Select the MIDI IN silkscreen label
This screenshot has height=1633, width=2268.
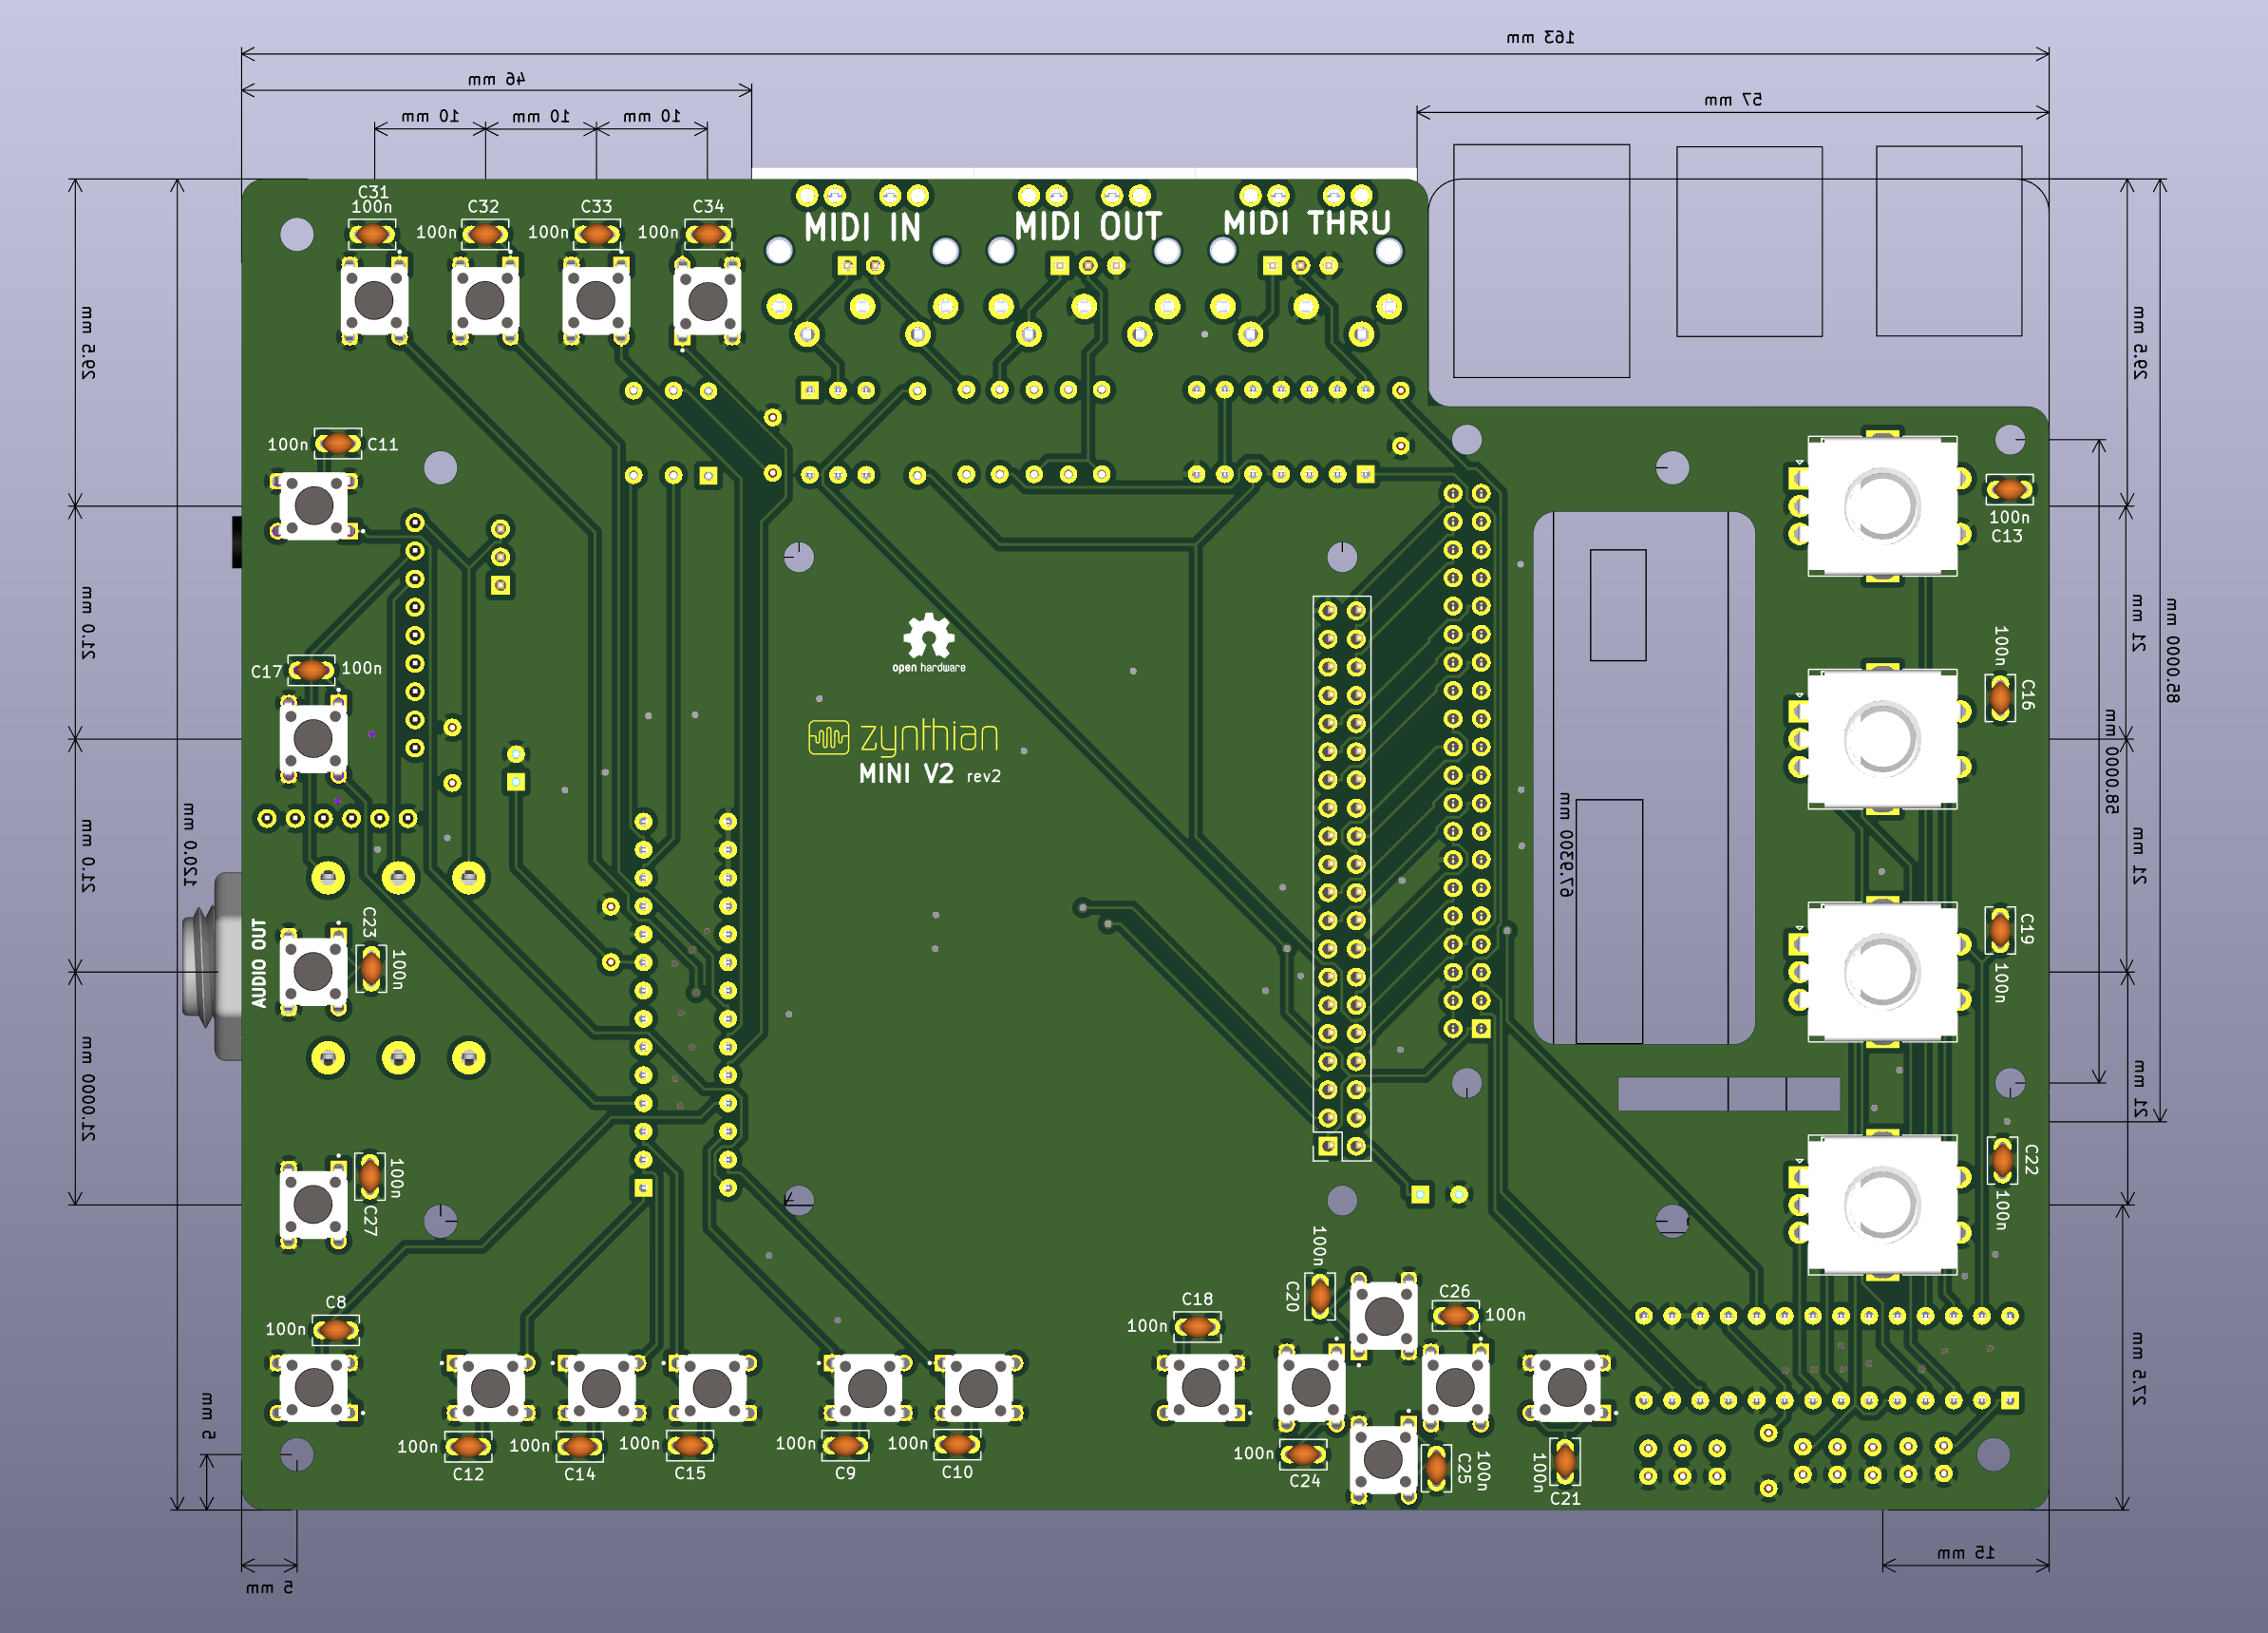pyautogui.click(x=862, y=228)
